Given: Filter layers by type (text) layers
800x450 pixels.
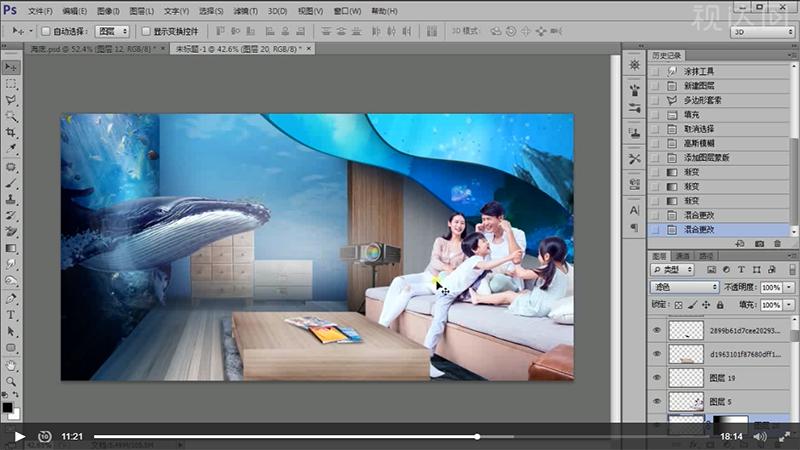Looking at the screenshot, I should coord(741,269).
